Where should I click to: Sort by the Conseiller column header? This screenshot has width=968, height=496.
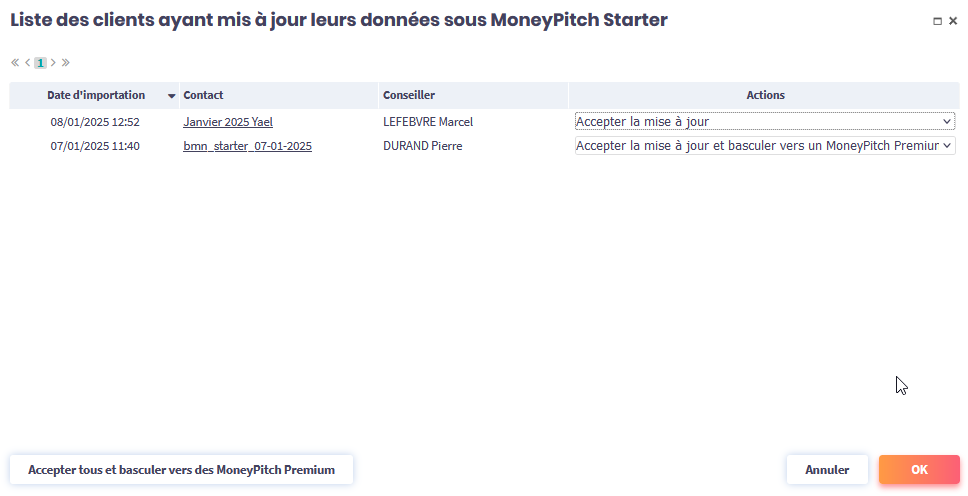coord(408,95)
